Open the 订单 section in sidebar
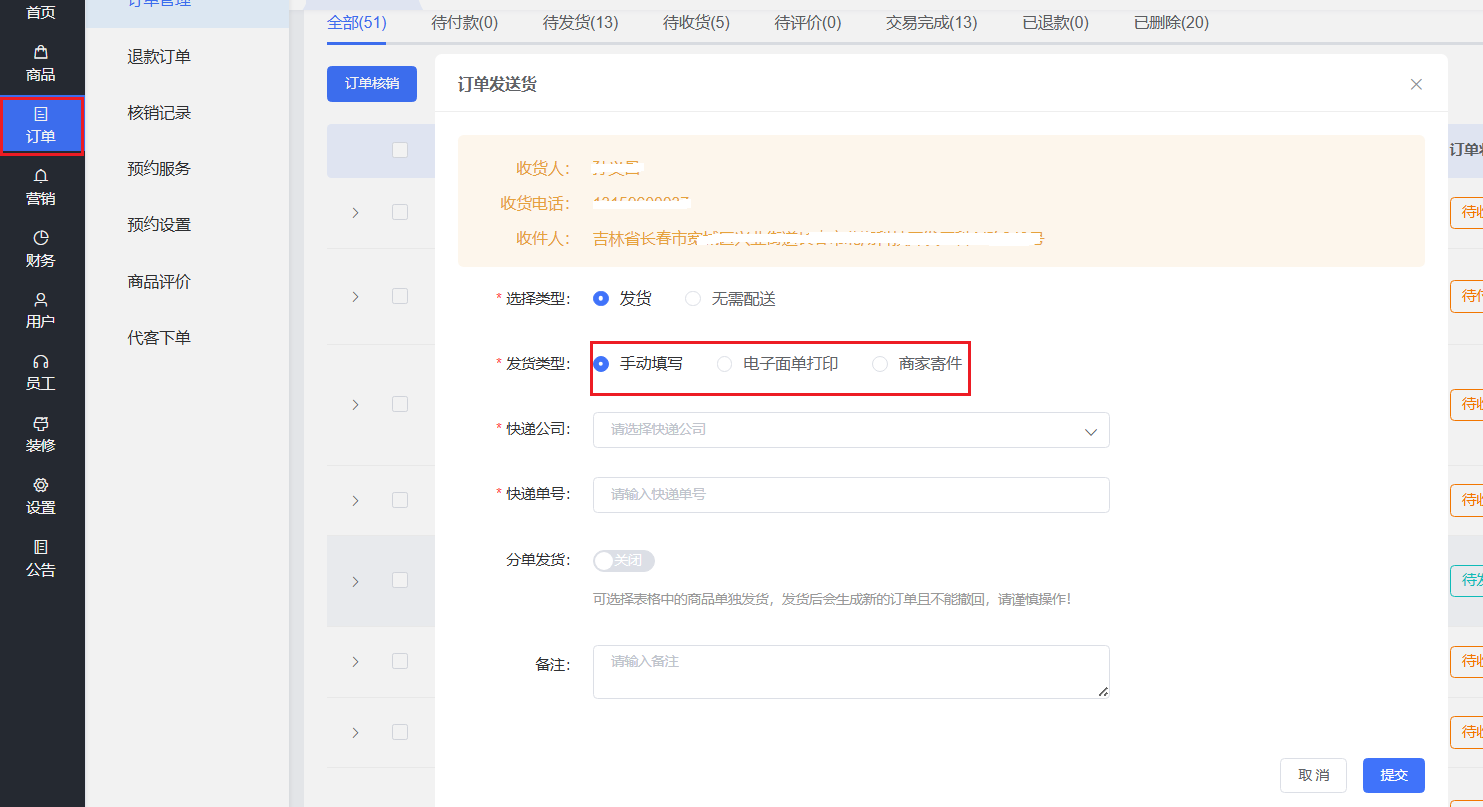The width and height of the screenshot is (1483, 807). (41, 125)
